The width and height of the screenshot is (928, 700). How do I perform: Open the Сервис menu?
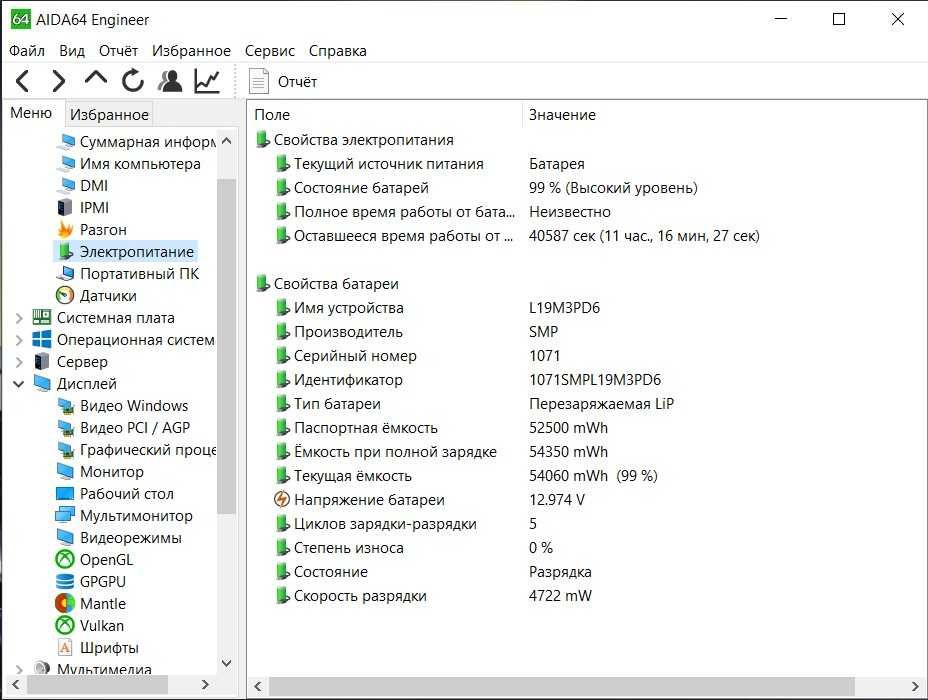(x=269, y=51)
